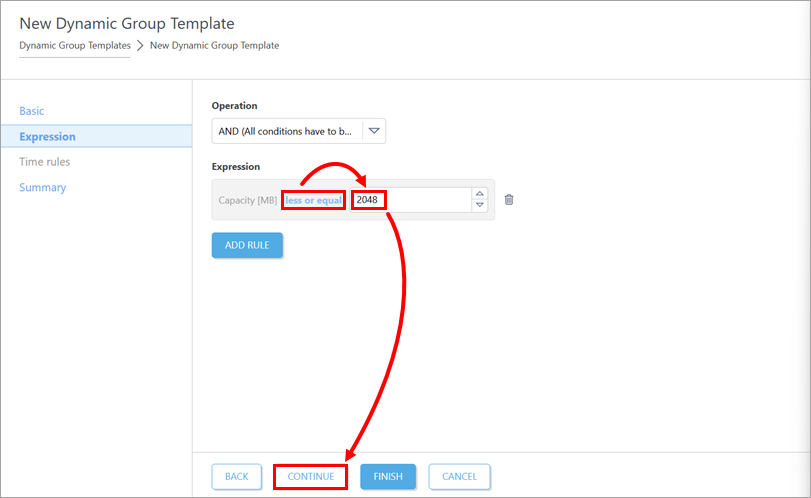Viewport: 811px width, 498px height.
Task: Return to Dynamic Group Templates breadcrumb
Action: tap(74, 45)
